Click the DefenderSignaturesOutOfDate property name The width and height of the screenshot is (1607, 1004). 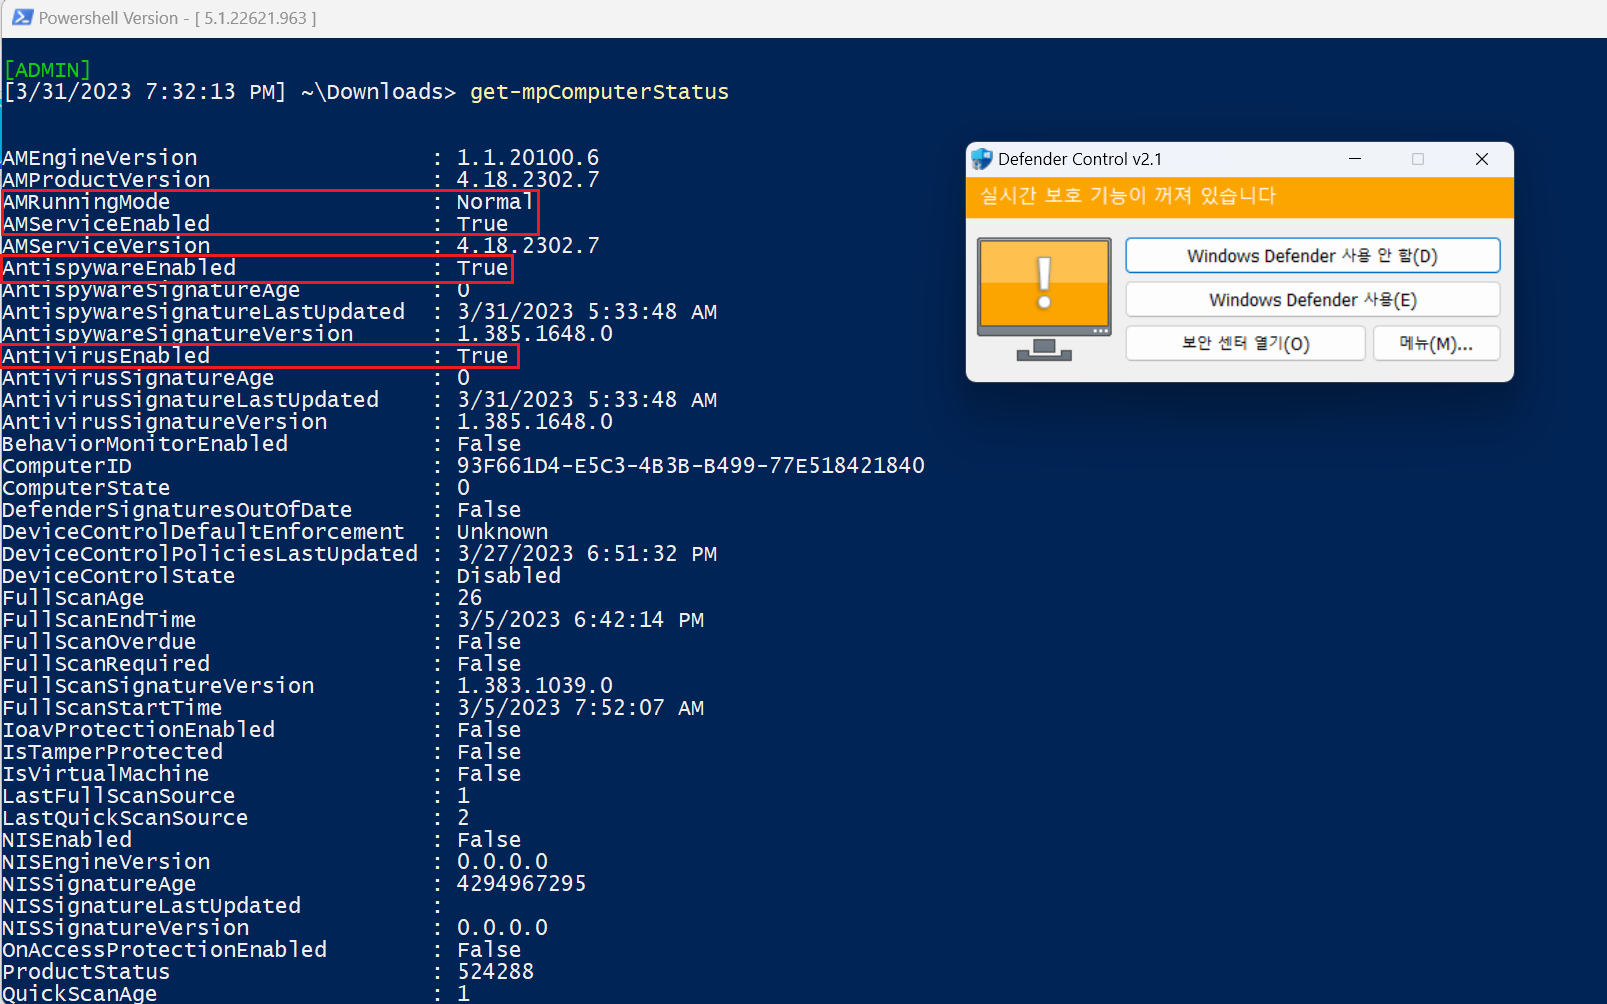coord(177,510)
